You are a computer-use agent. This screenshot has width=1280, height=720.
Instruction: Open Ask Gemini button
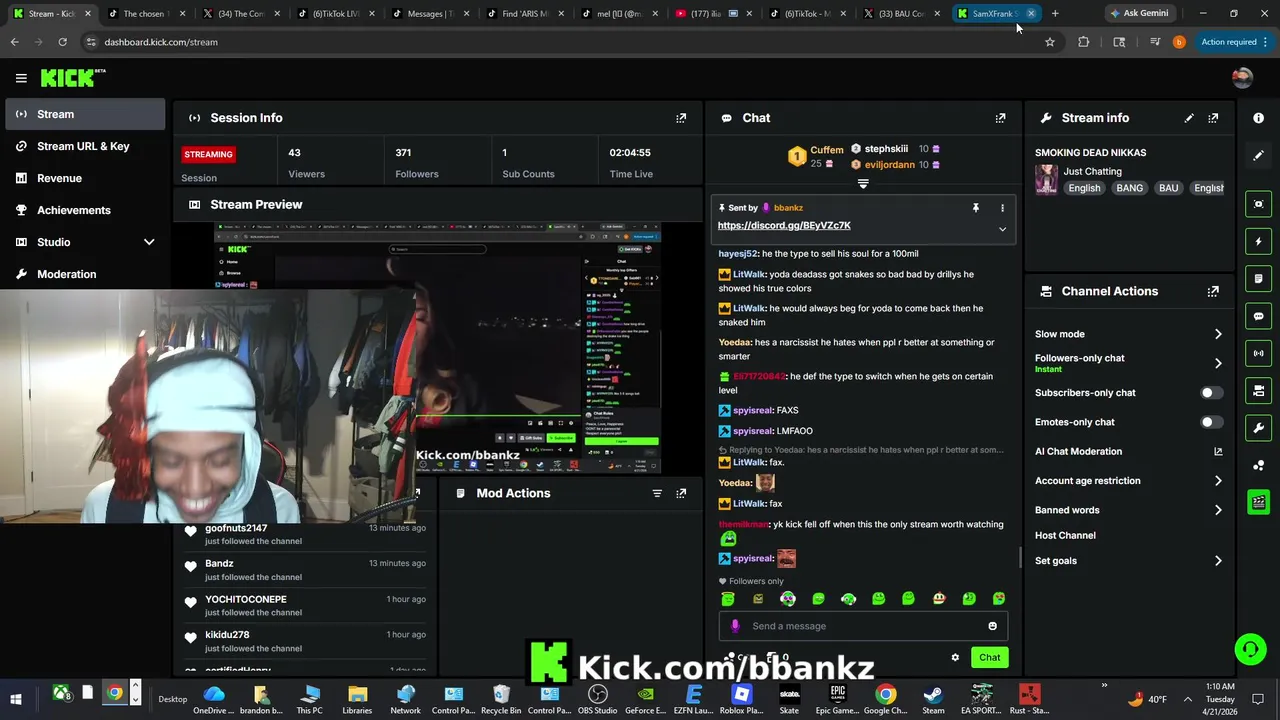(1138, 14)
